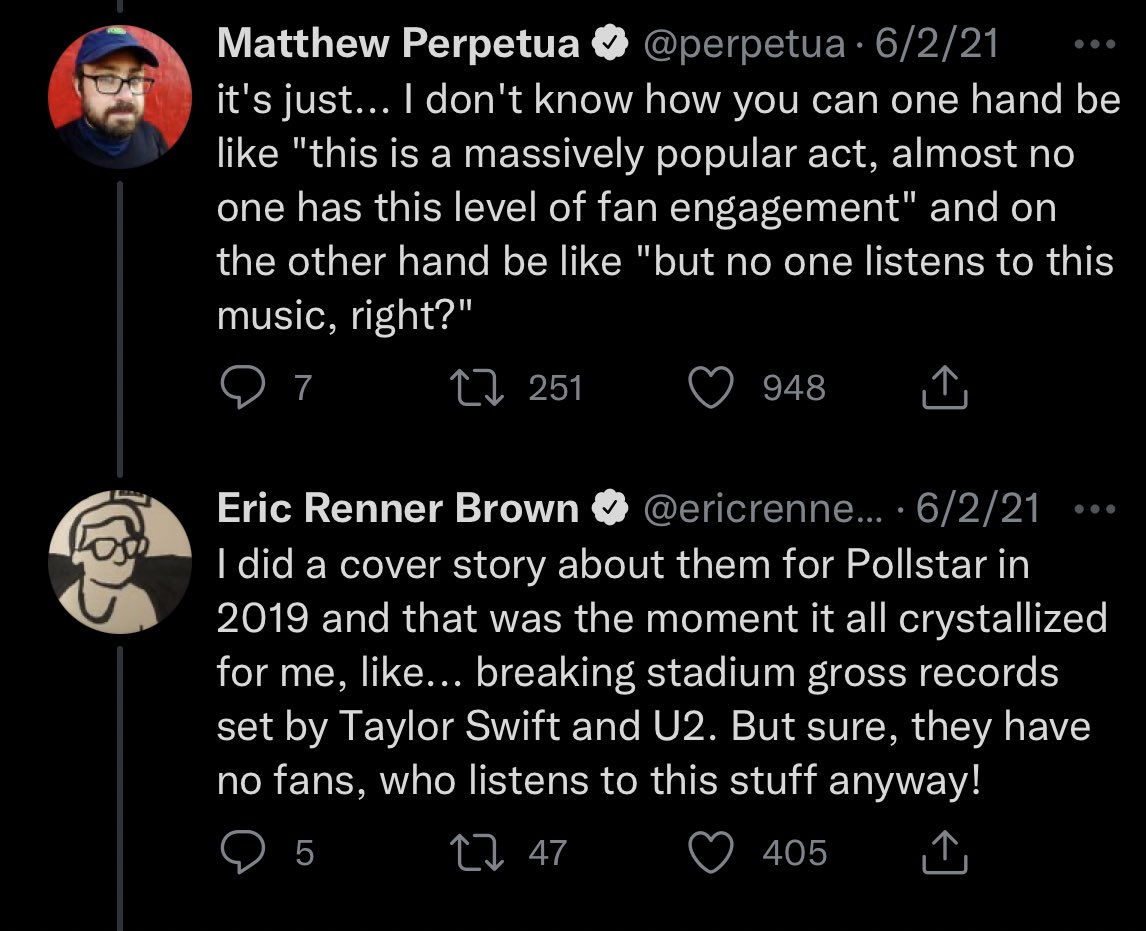
Task: Click the Eric Renner Brown display name
Action: point(398,510)
